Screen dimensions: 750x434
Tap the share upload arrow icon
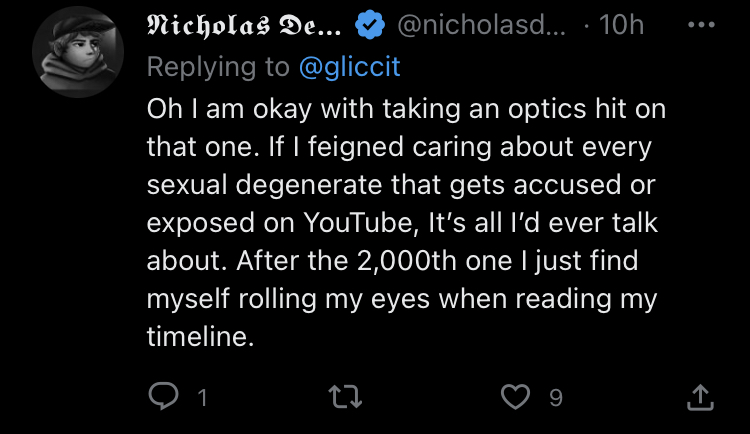(700, 397)
